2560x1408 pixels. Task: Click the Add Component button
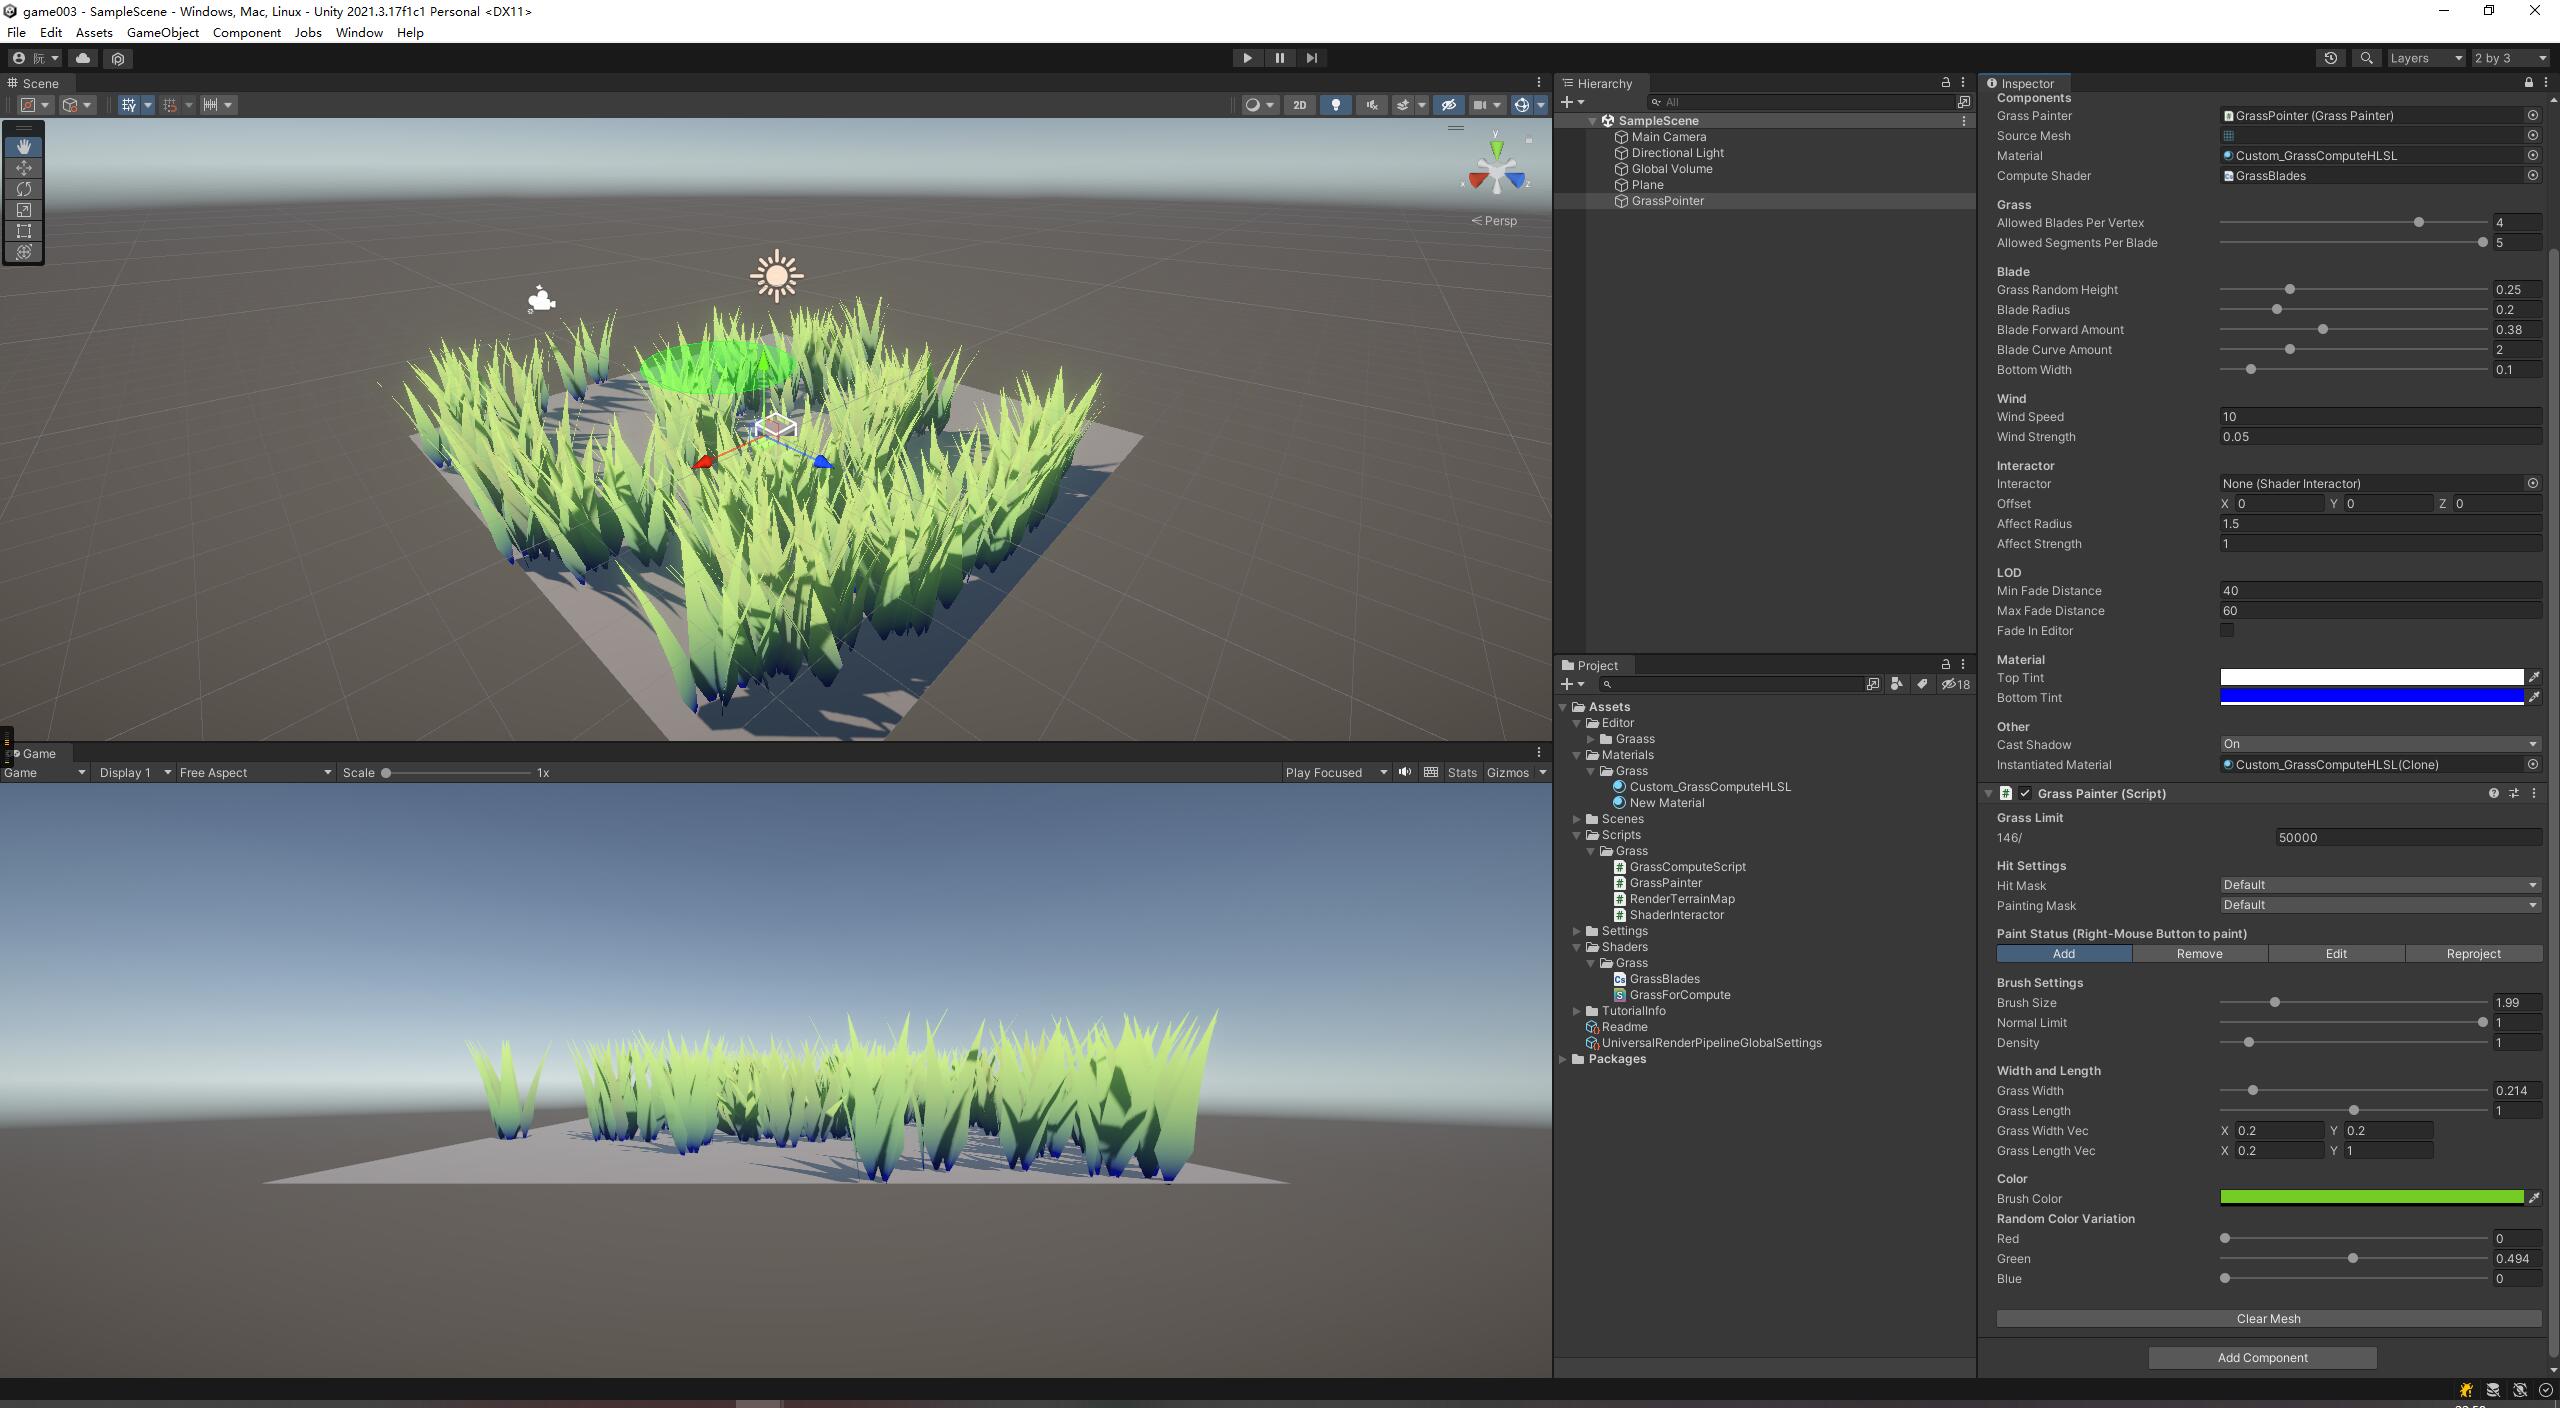pyautogui.click(x=2262, y=1358)
